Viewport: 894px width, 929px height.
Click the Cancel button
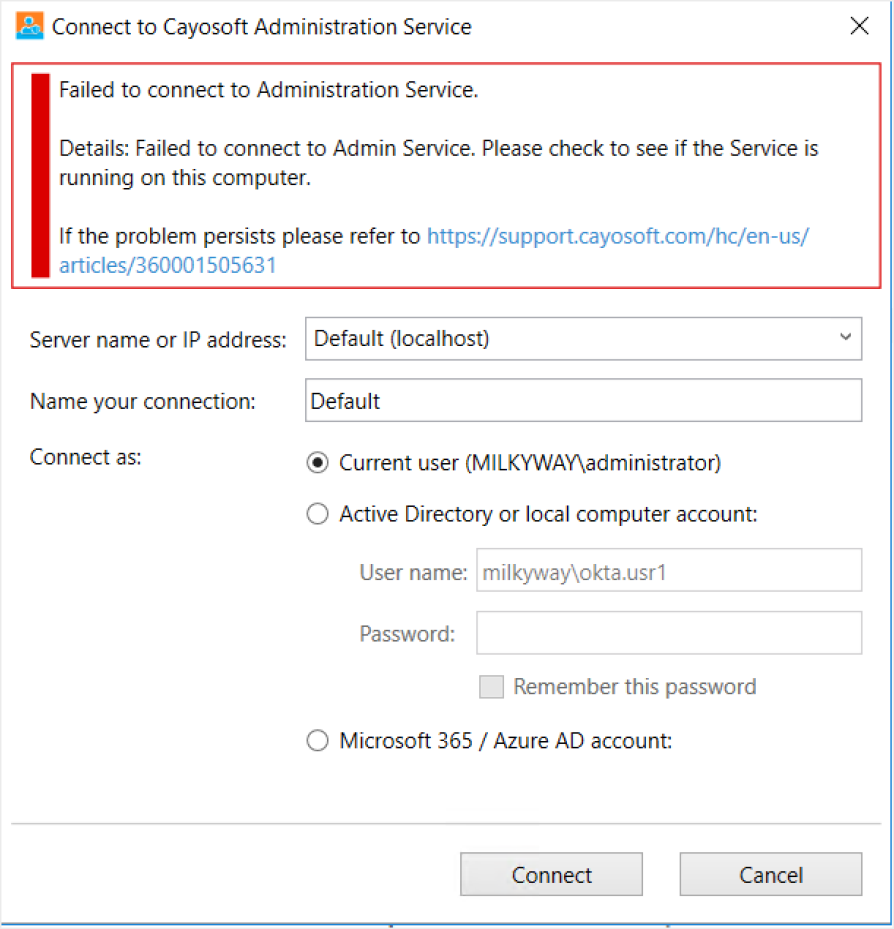click(771, 874)
